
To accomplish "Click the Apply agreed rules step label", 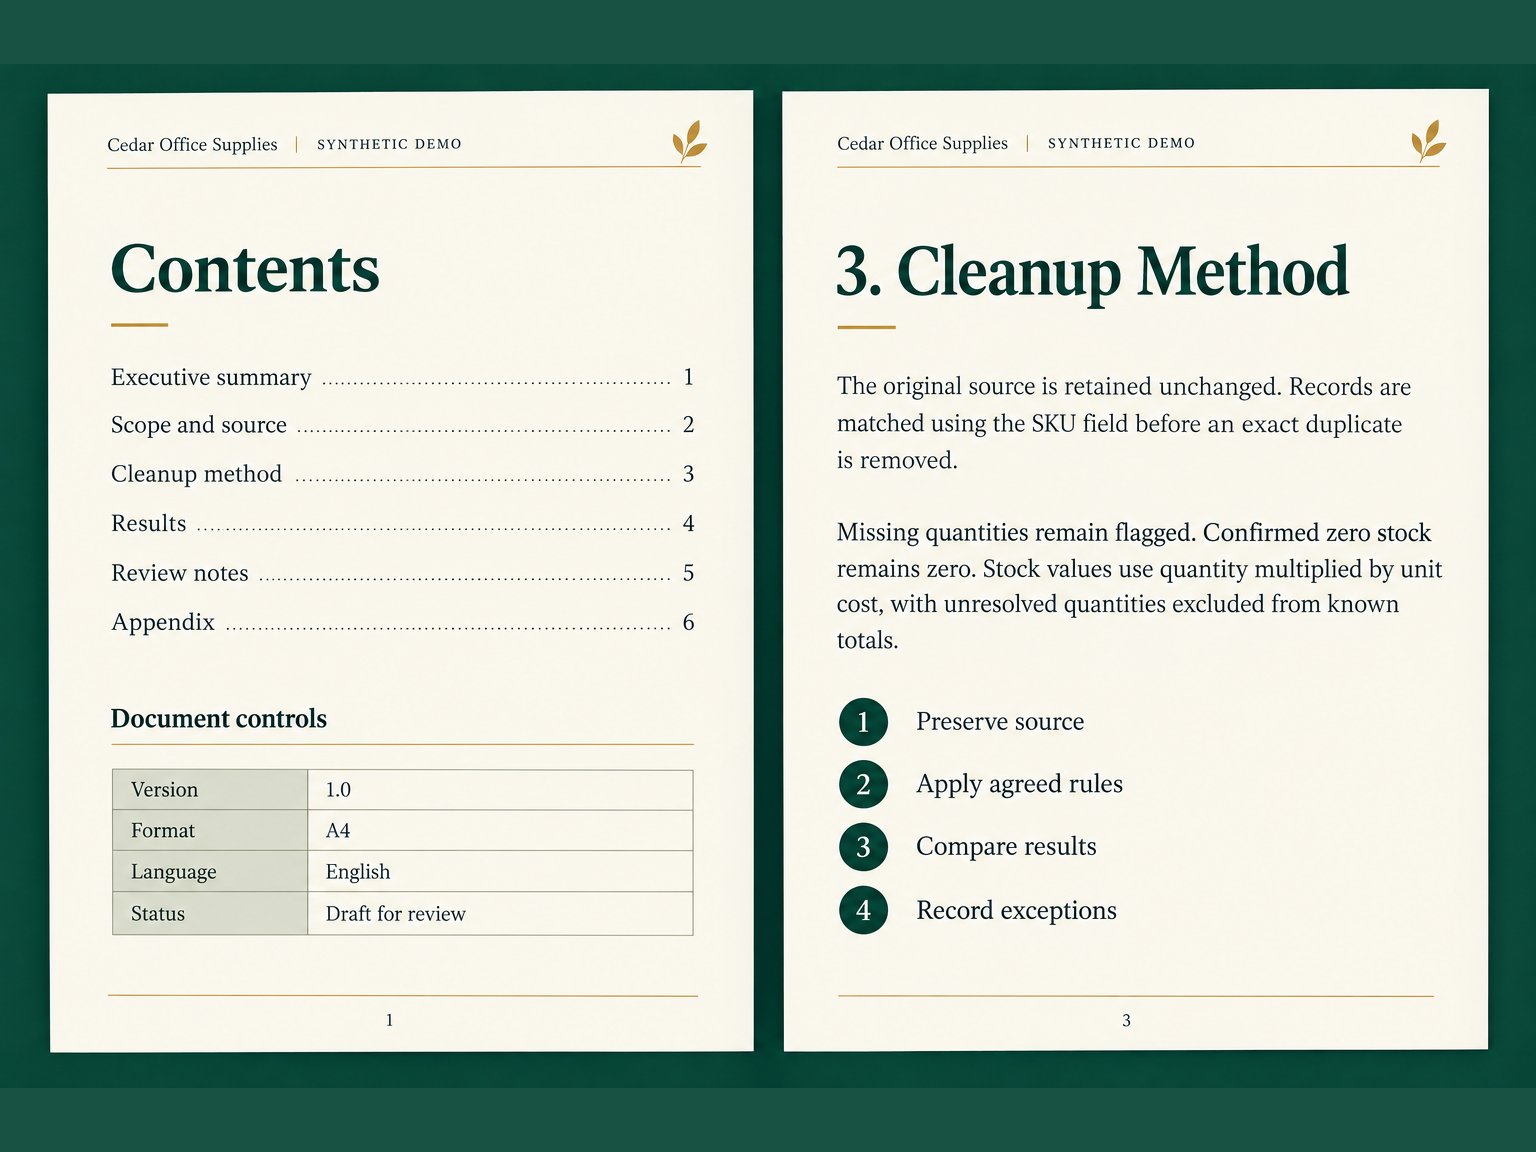I will pyautogui.click(x=1019, y=784).
